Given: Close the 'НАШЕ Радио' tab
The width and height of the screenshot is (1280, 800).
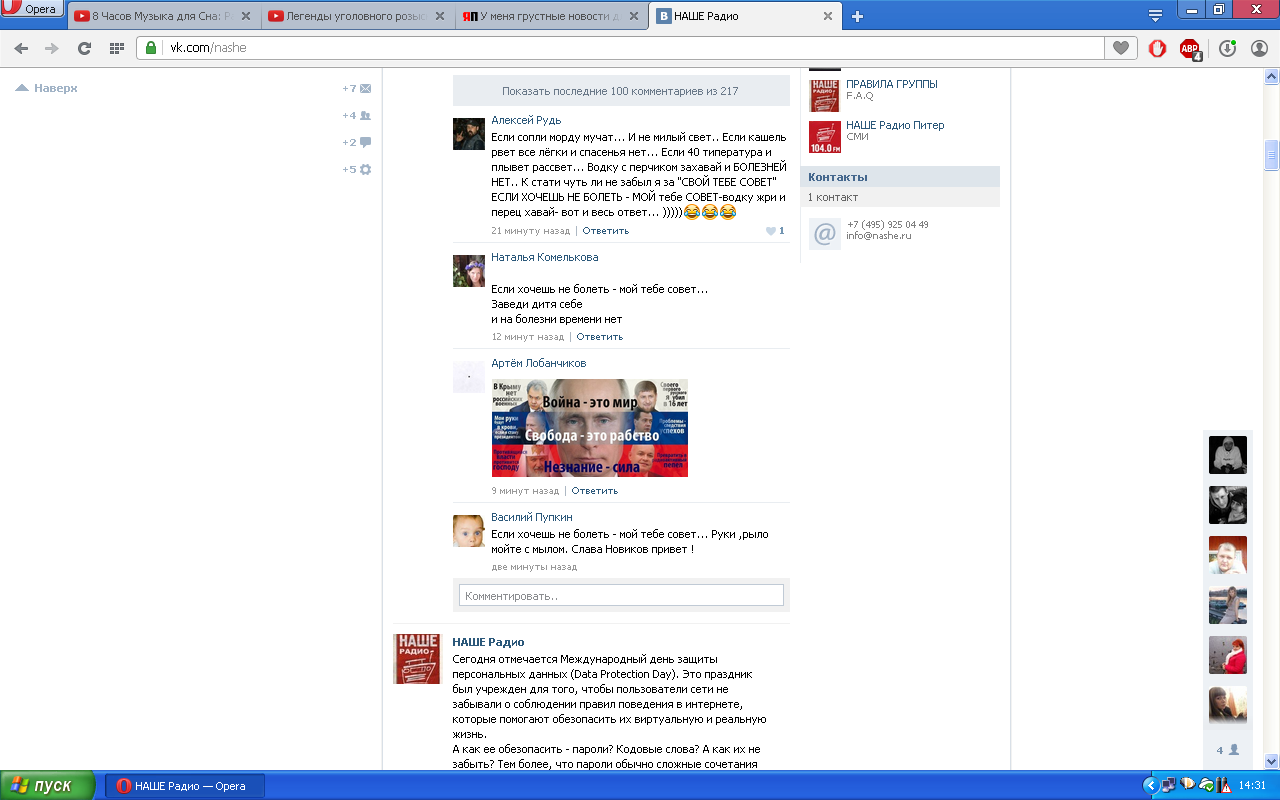Looking at the screenshot, I should click(827, 16).
